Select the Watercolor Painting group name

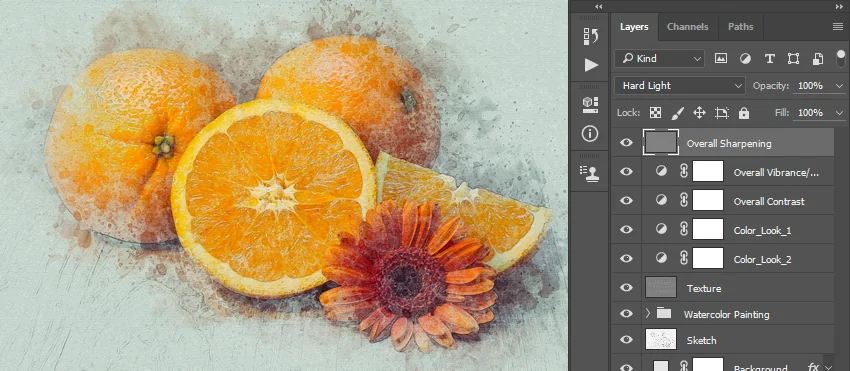726,315
